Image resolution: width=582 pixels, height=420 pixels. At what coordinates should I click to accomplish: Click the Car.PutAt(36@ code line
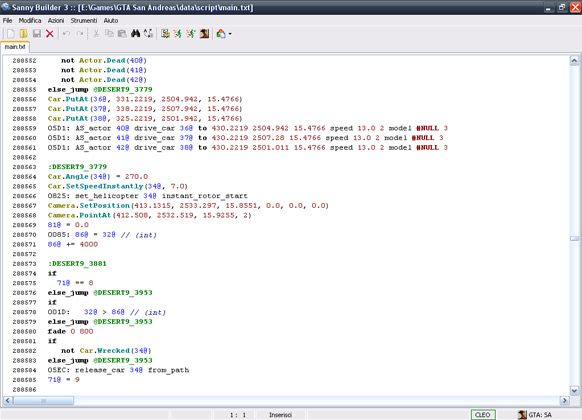coord(145,99)
